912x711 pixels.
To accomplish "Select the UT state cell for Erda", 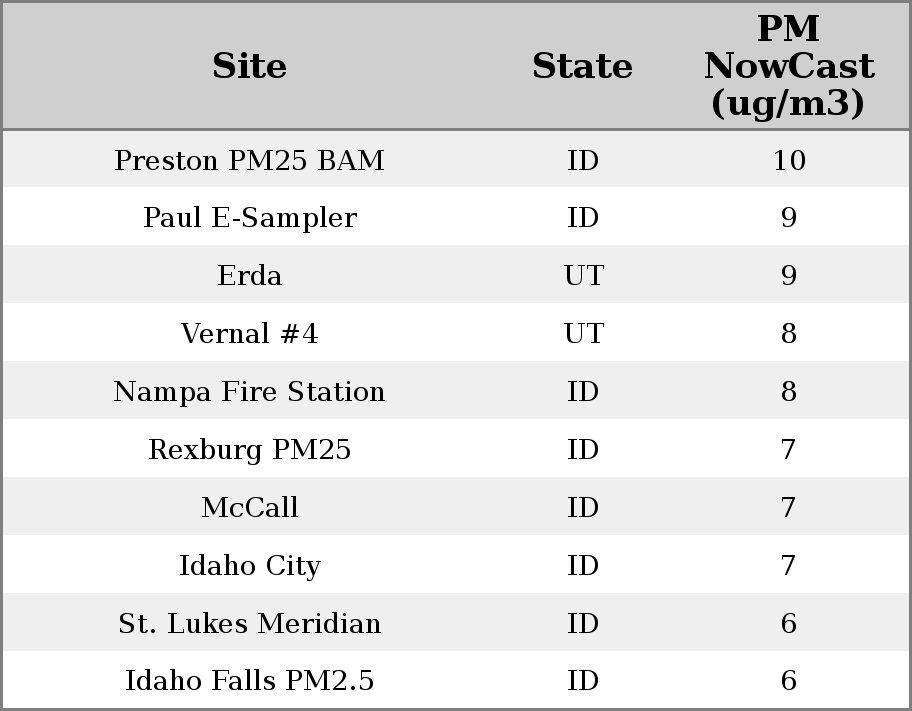I will [583, 276].
